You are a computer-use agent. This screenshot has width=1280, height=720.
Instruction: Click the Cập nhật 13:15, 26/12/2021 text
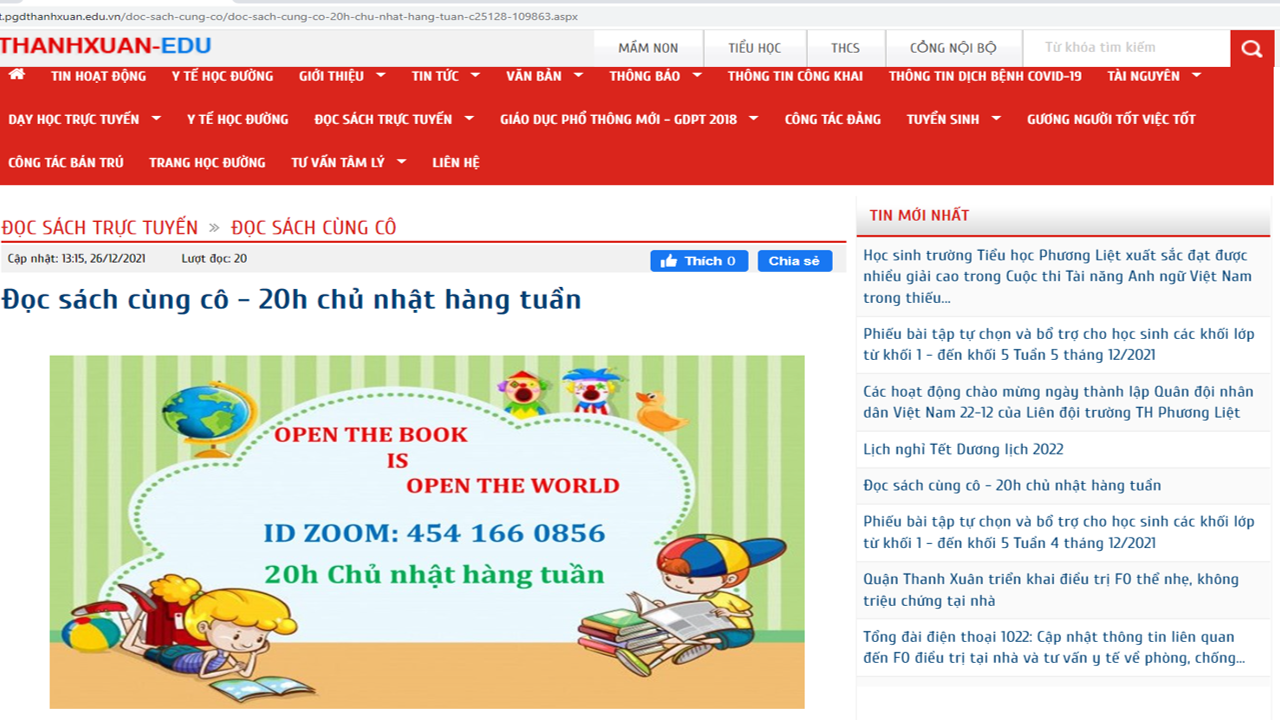click(76, 258)
